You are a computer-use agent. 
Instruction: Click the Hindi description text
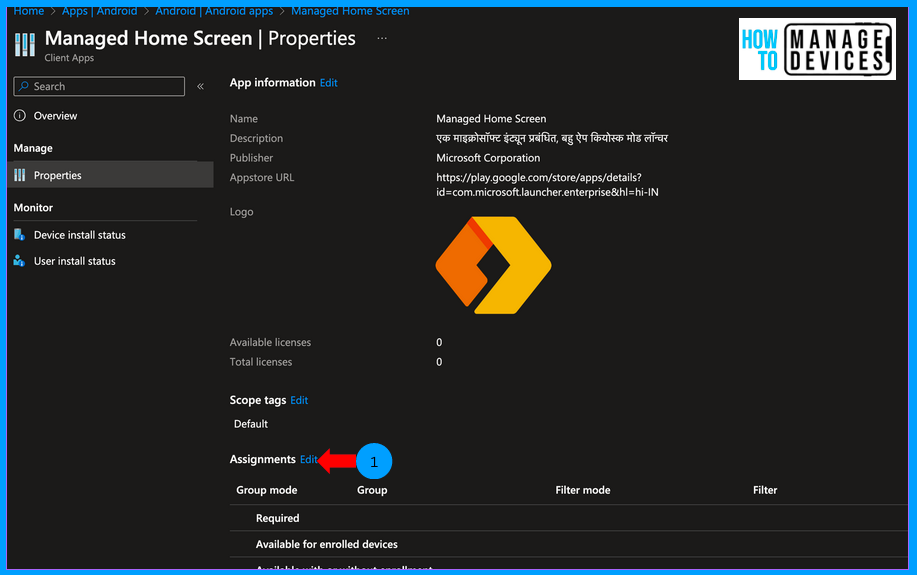pos(551,138)
